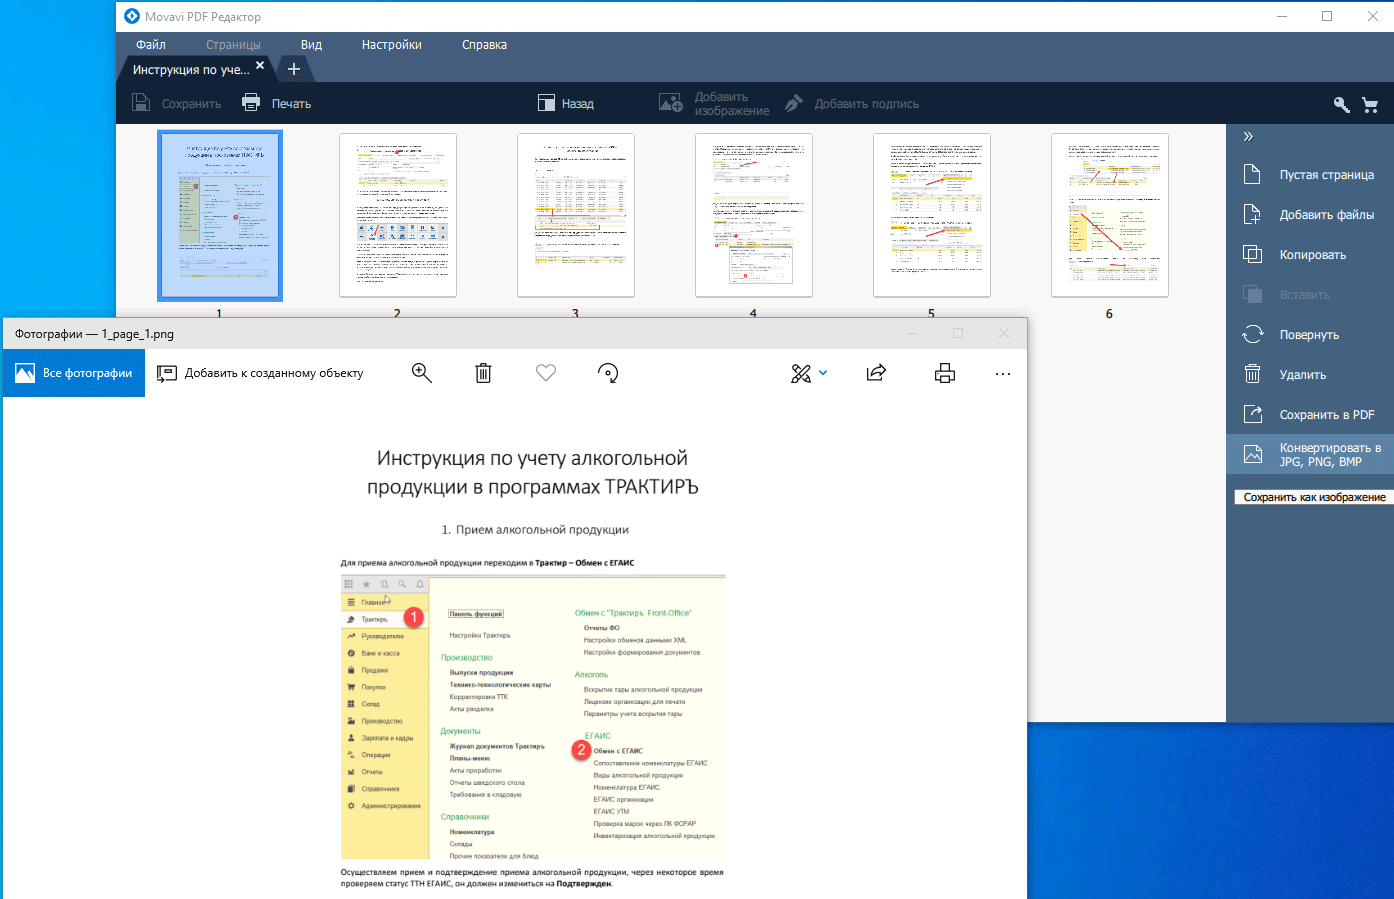This screenshot has width=1394, height=899.
Task: Click the print icon in Photos
Action: (x=945, y=373)
